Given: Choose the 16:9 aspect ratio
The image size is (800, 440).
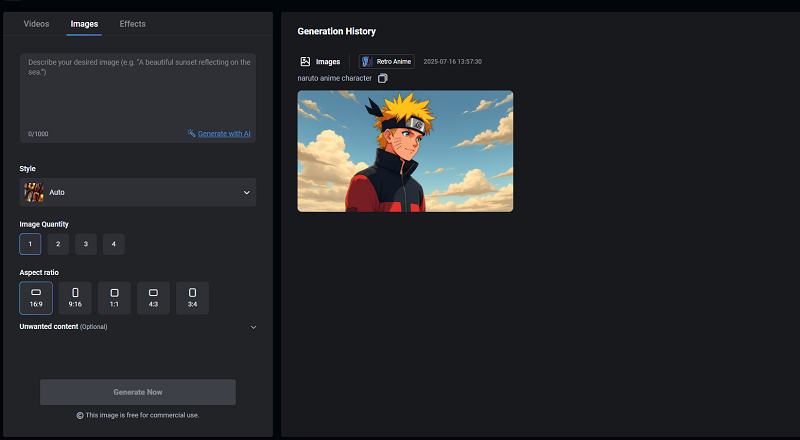Looking at the screenshot, I should click(x=36, y=298).
